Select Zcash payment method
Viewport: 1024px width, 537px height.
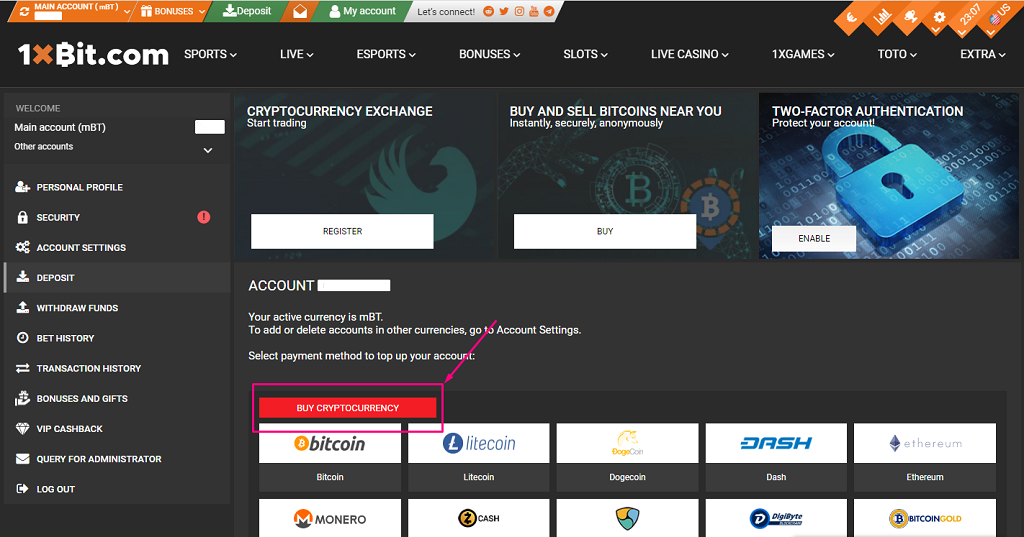click(479, 518)
